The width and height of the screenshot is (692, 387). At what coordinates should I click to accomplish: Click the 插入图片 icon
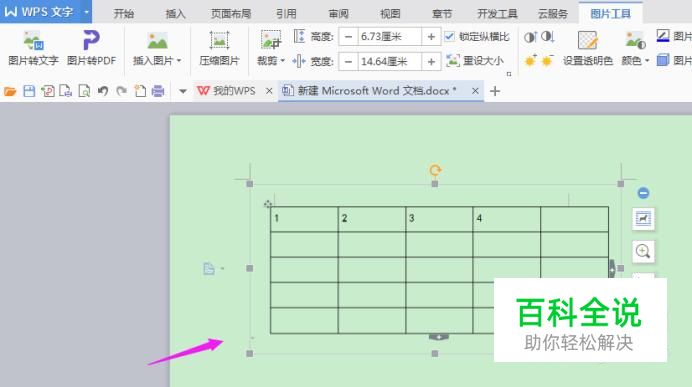(157, 41)
